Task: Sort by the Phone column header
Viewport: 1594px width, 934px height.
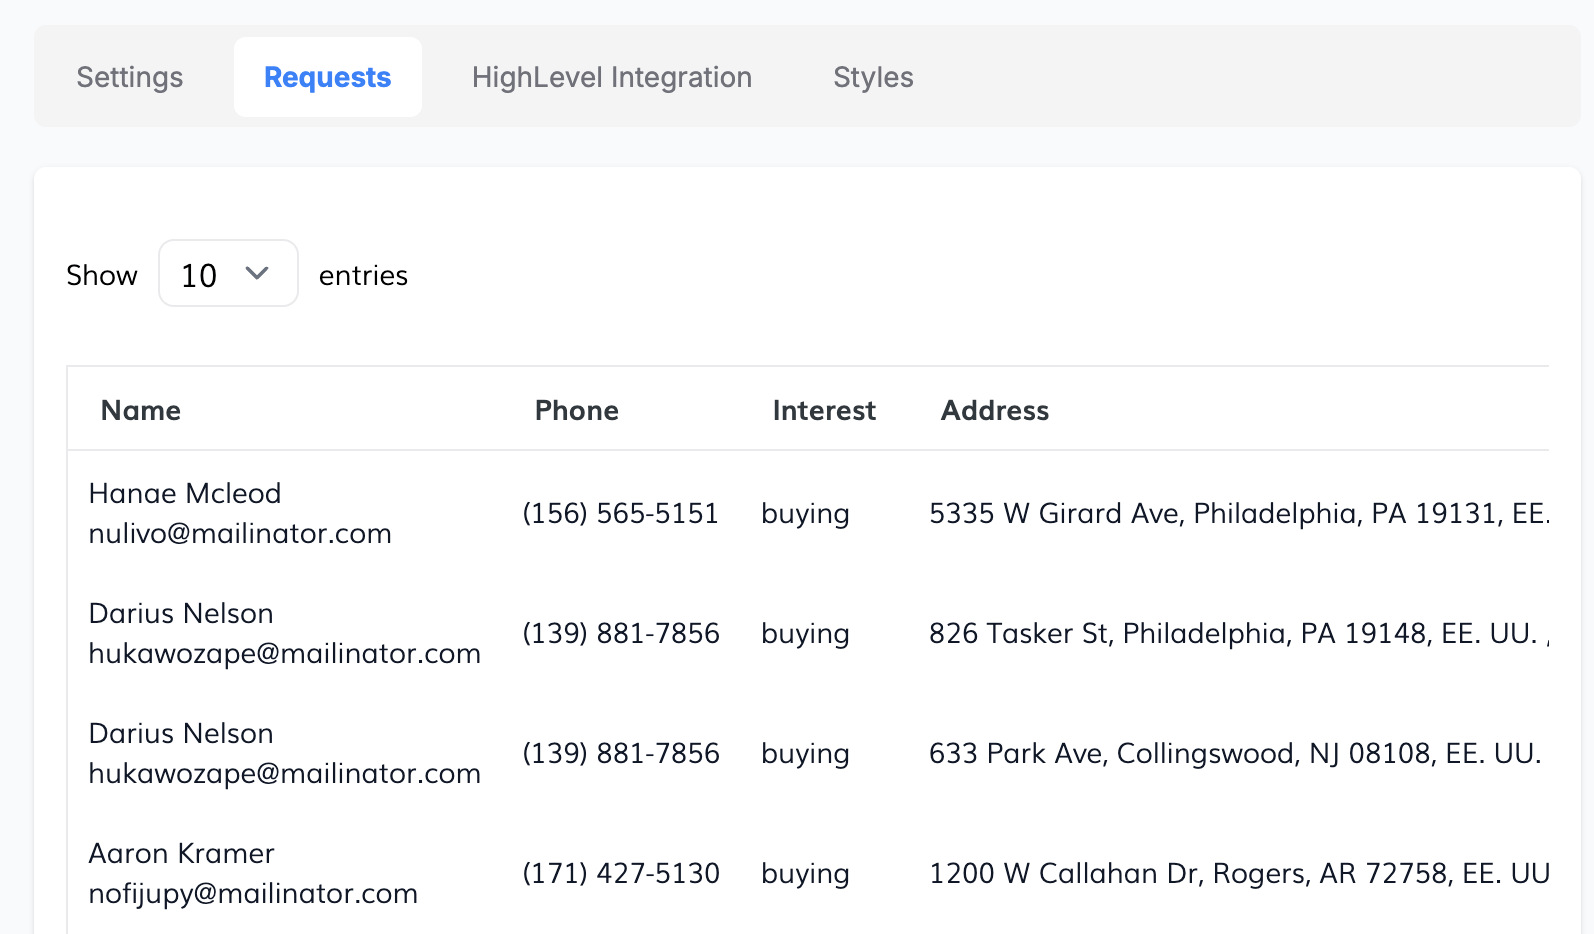Action: 576,410
